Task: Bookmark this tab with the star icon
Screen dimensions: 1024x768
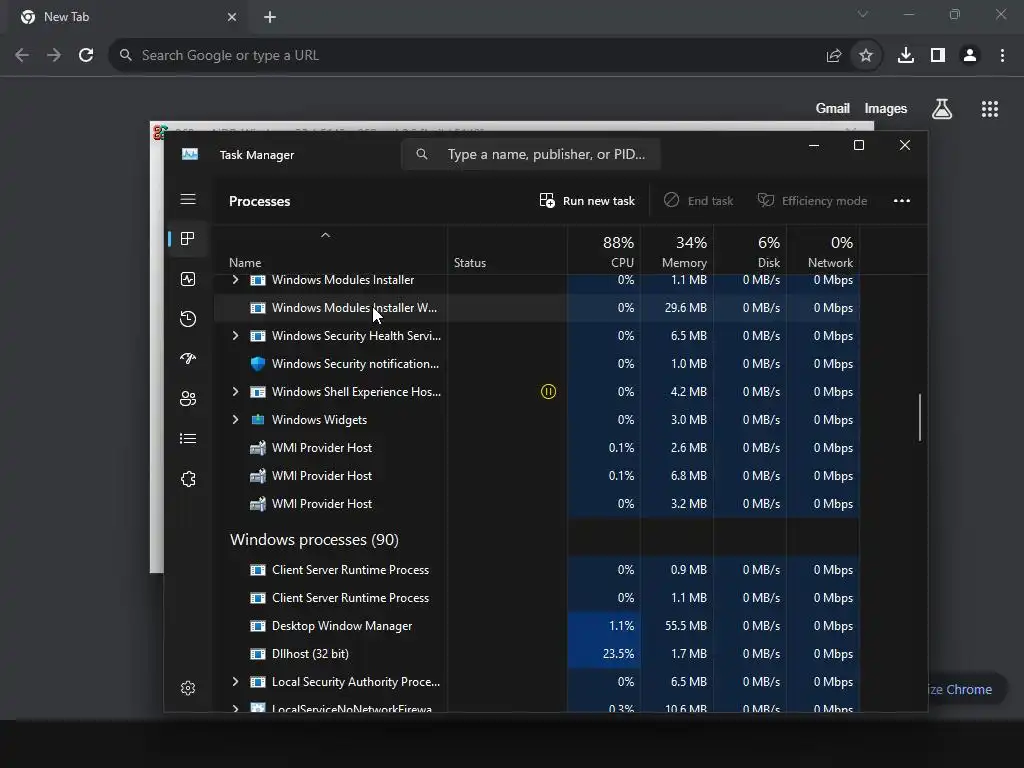Action: tap(866, 56)
